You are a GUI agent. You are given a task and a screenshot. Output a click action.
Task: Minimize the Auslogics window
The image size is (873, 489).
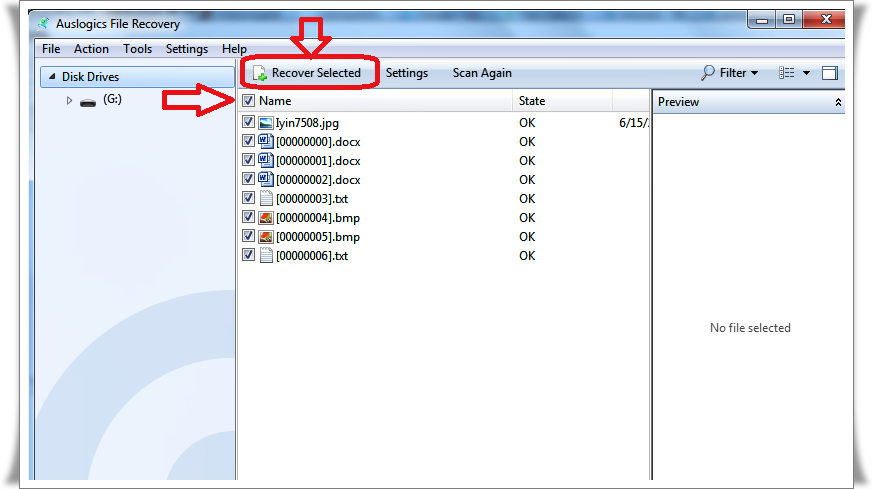tap(762, 20)
